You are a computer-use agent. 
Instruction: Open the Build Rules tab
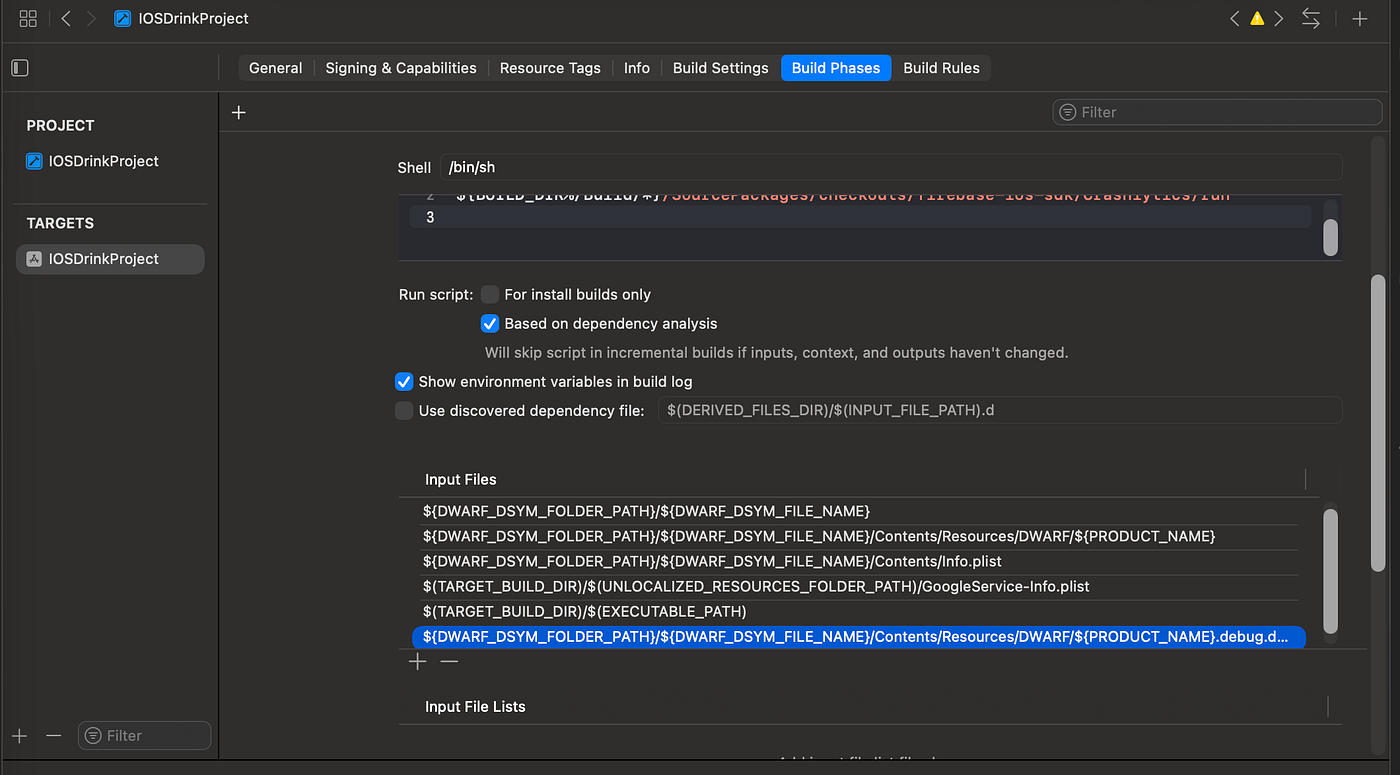click(941, 68)
